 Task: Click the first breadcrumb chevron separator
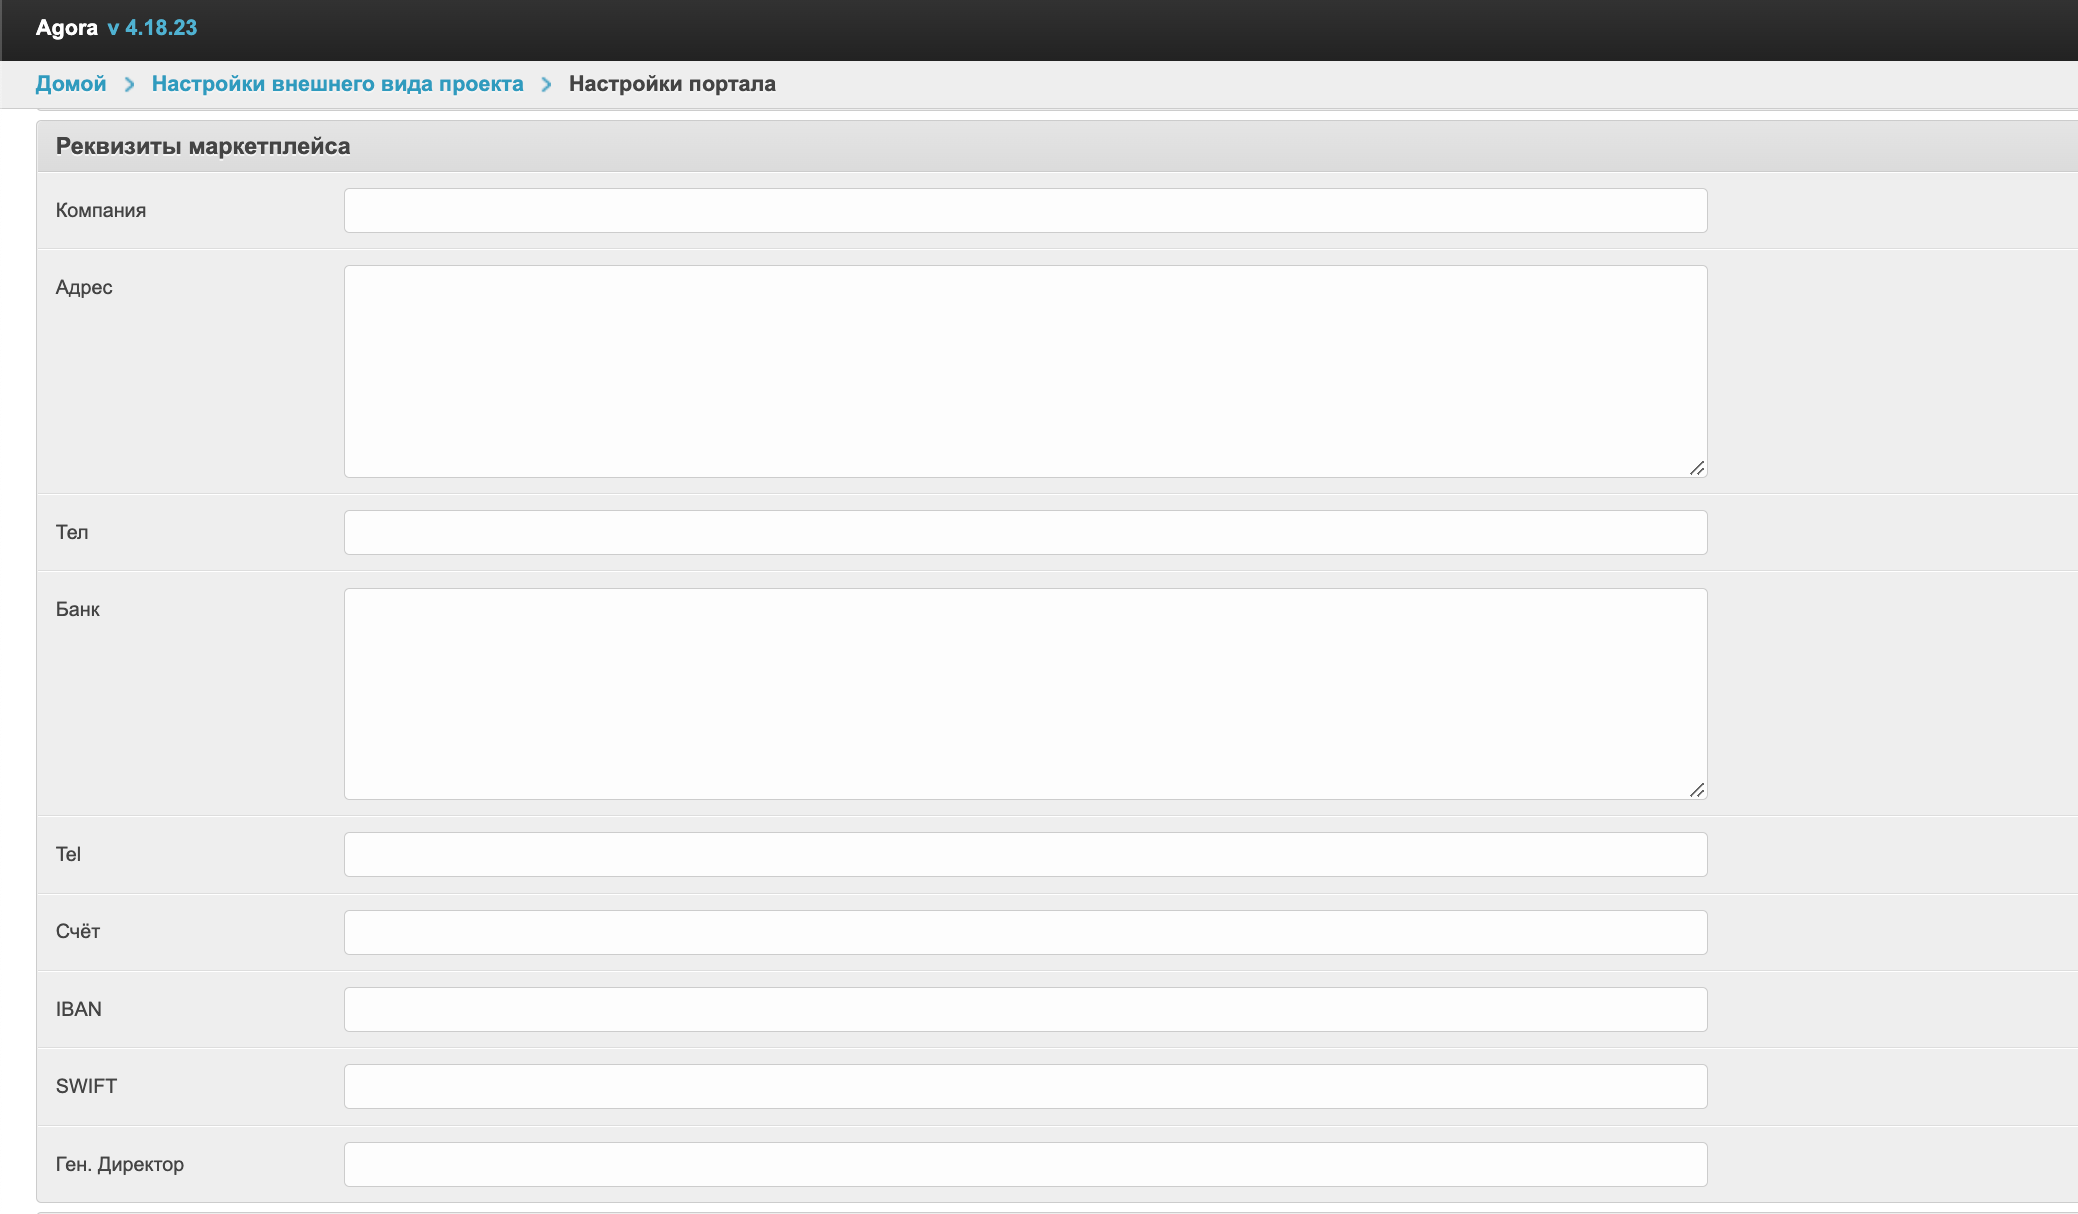[x=129, y=85]
